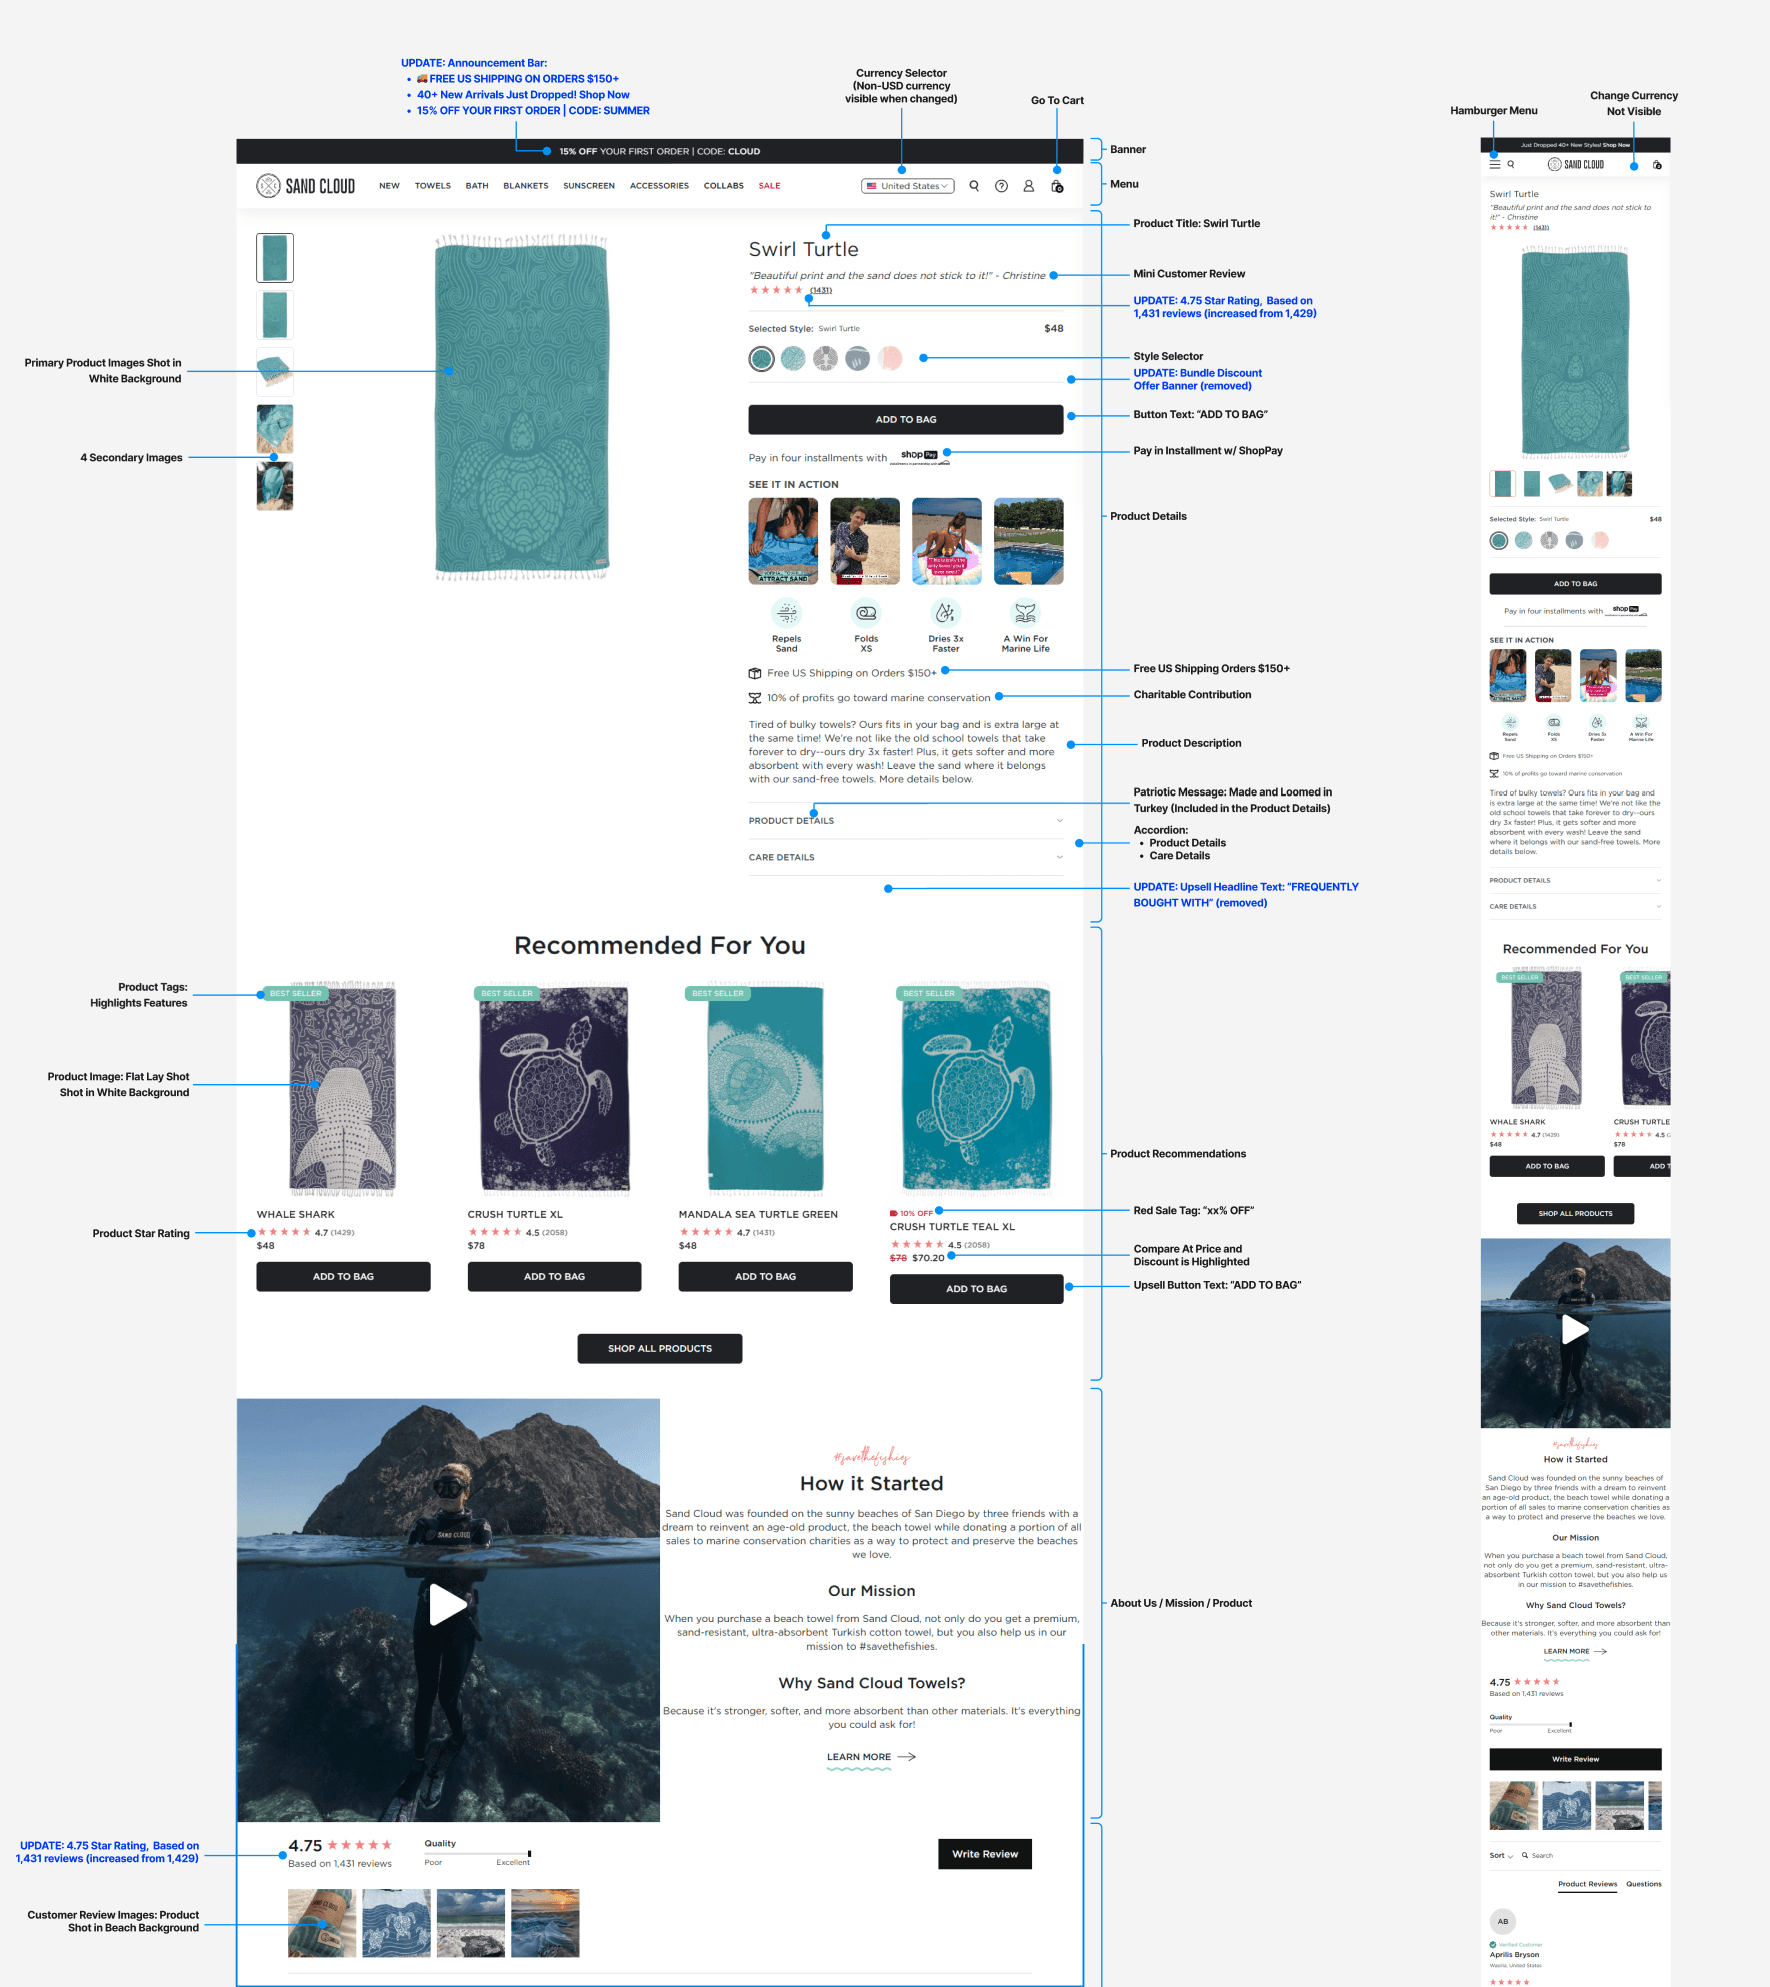This screenshot has height=1987, width=1770.
Task: Expand the mobile CARE DETAILS accordion
Action: coord(1575,906)
